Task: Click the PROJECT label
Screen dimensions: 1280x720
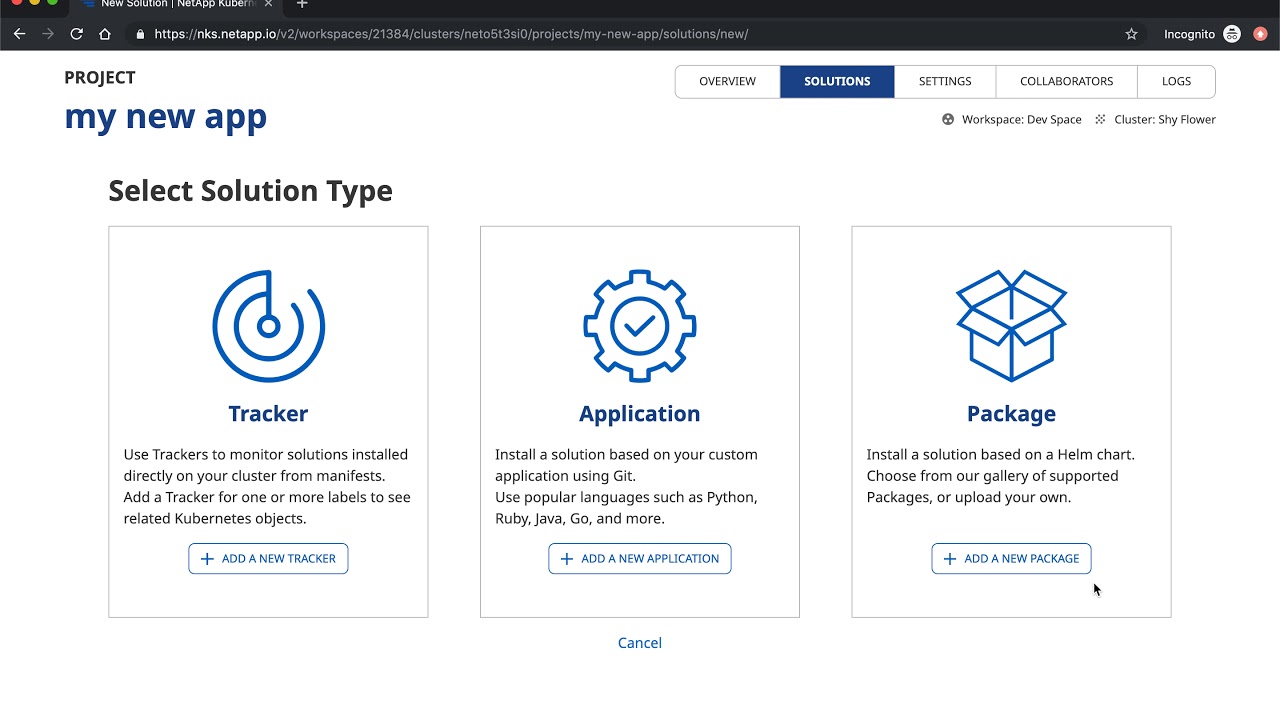Action: 100,77
